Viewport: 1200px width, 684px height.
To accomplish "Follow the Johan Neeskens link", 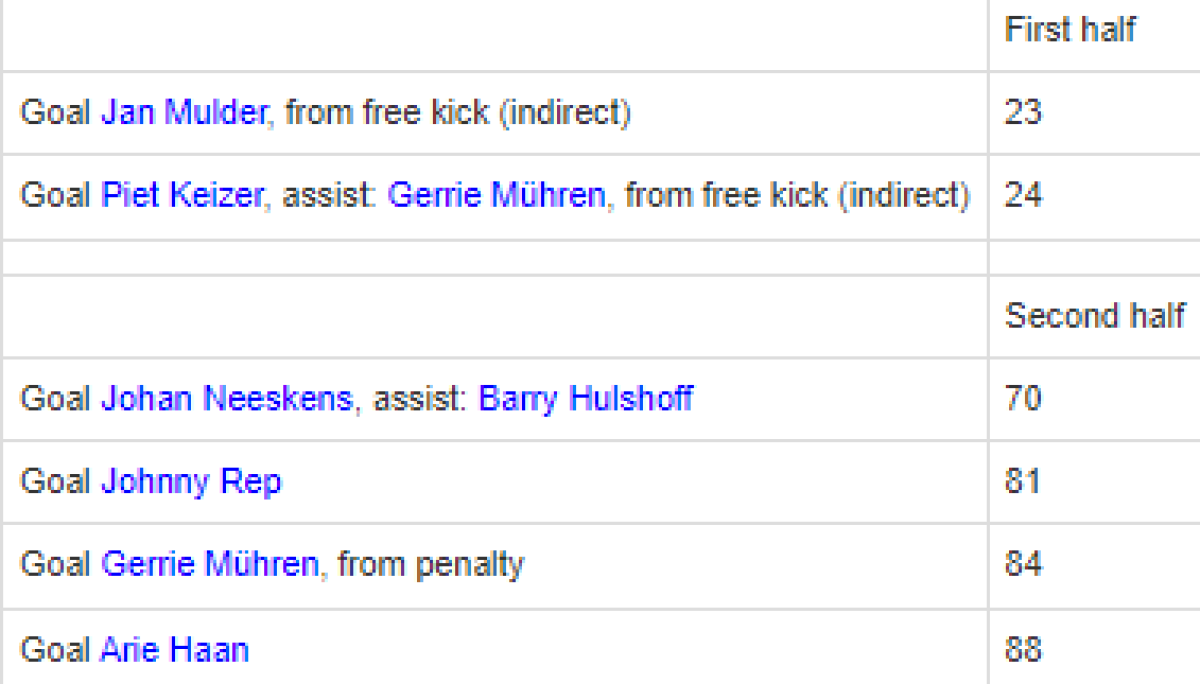I will 227,399.
